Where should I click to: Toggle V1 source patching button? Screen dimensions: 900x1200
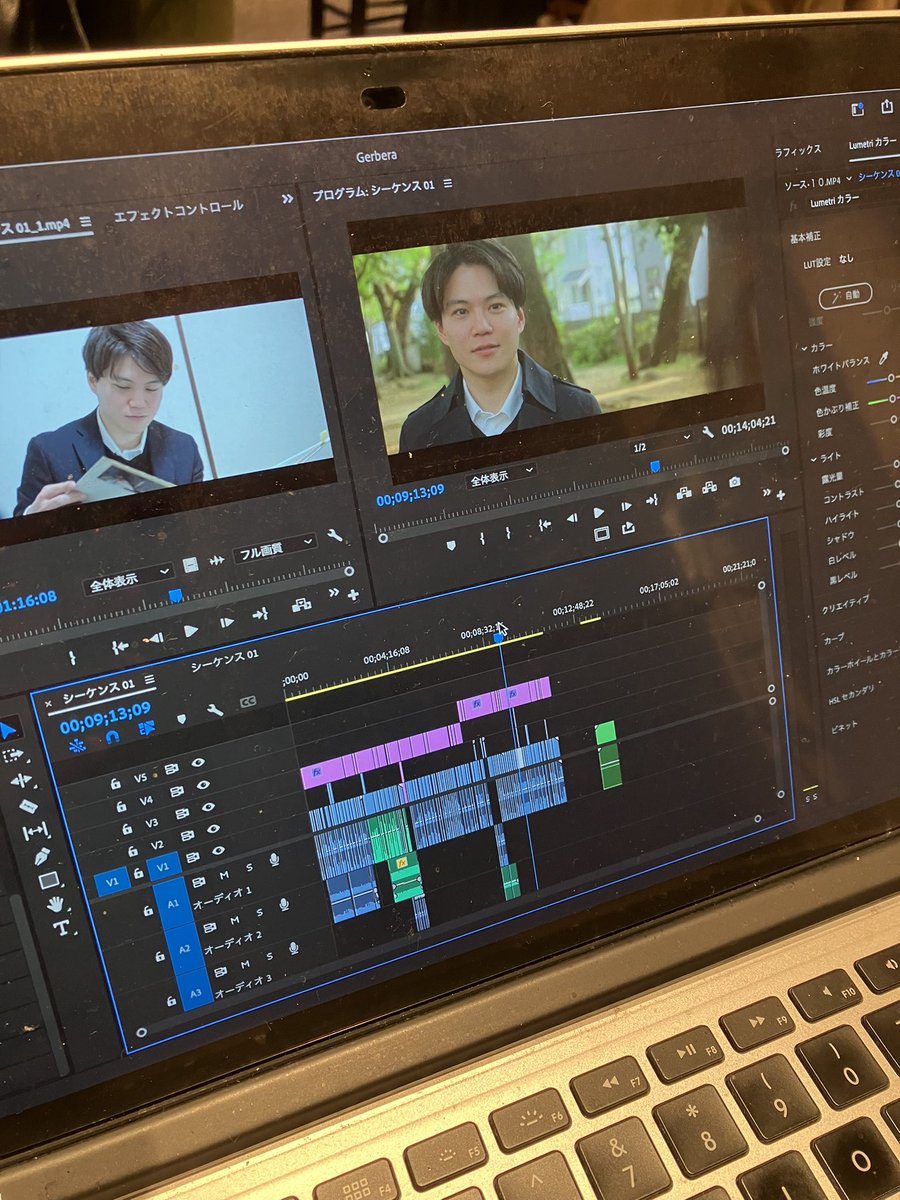pos(111,881)
